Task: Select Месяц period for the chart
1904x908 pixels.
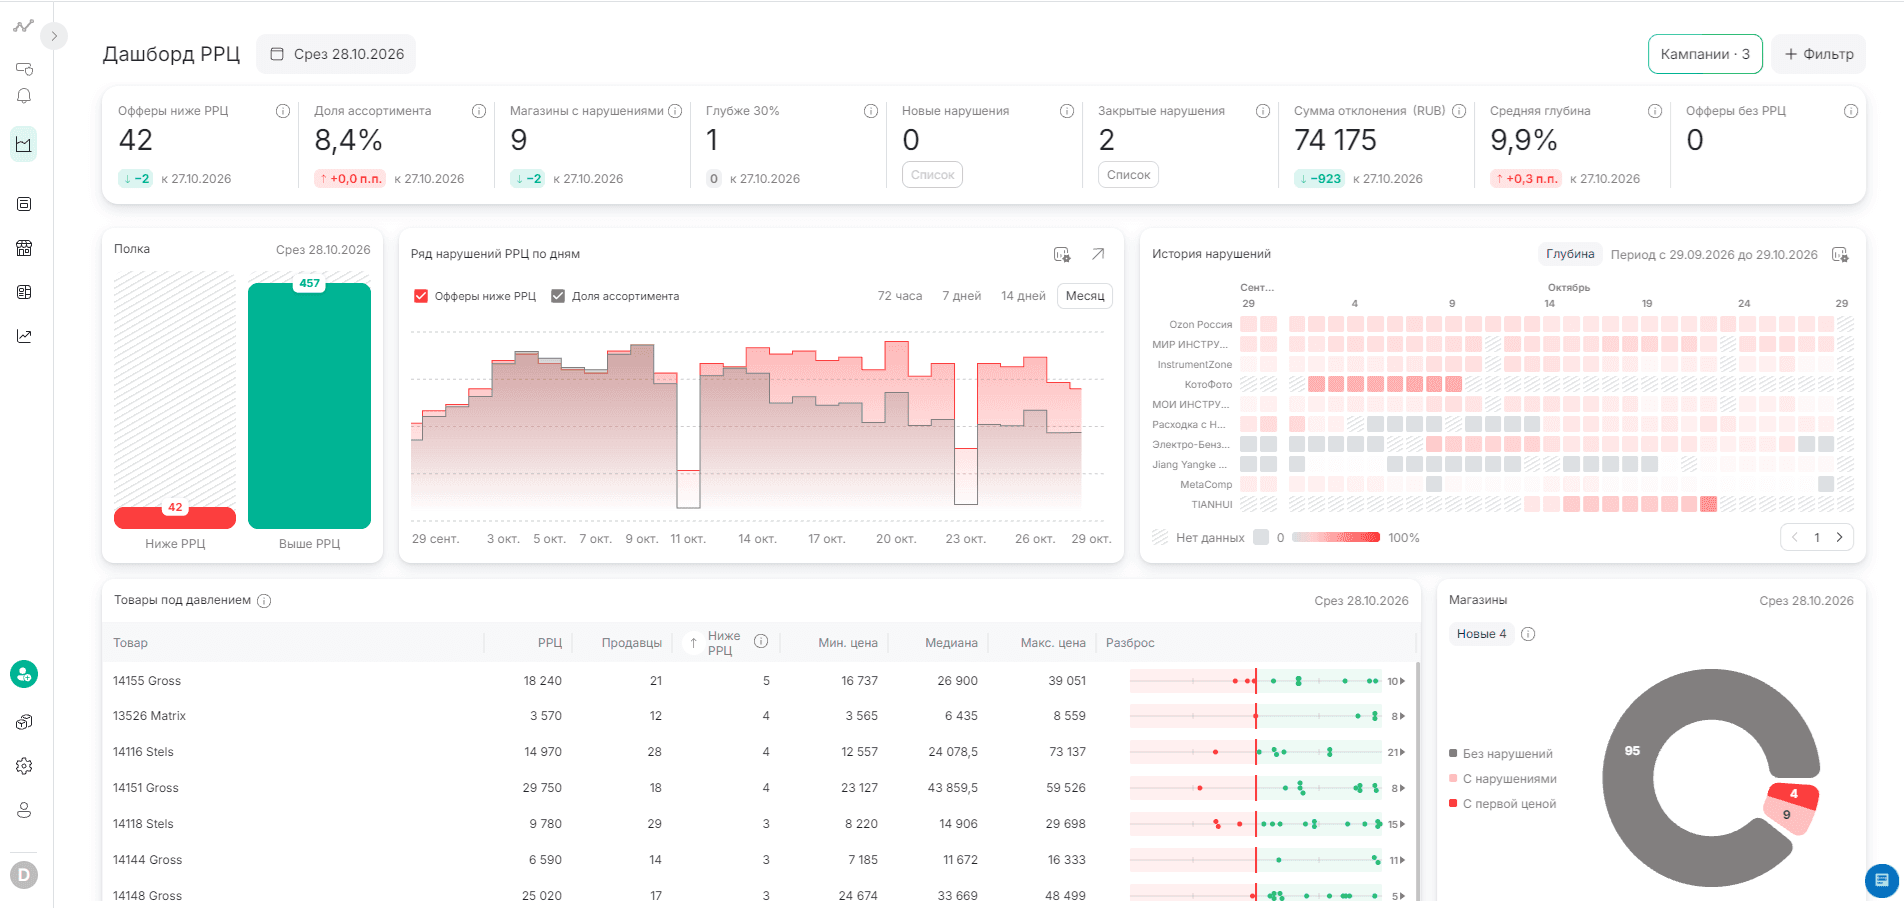Action: pos(1085,296)
